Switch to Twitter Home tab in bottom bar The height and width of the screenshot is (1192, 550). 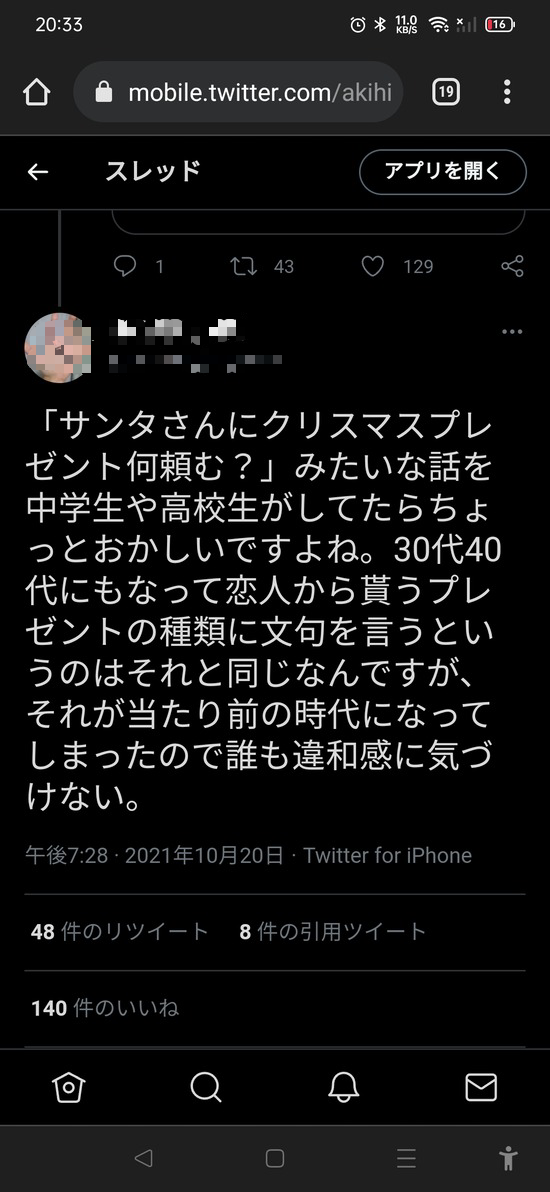coord(68,1088)
